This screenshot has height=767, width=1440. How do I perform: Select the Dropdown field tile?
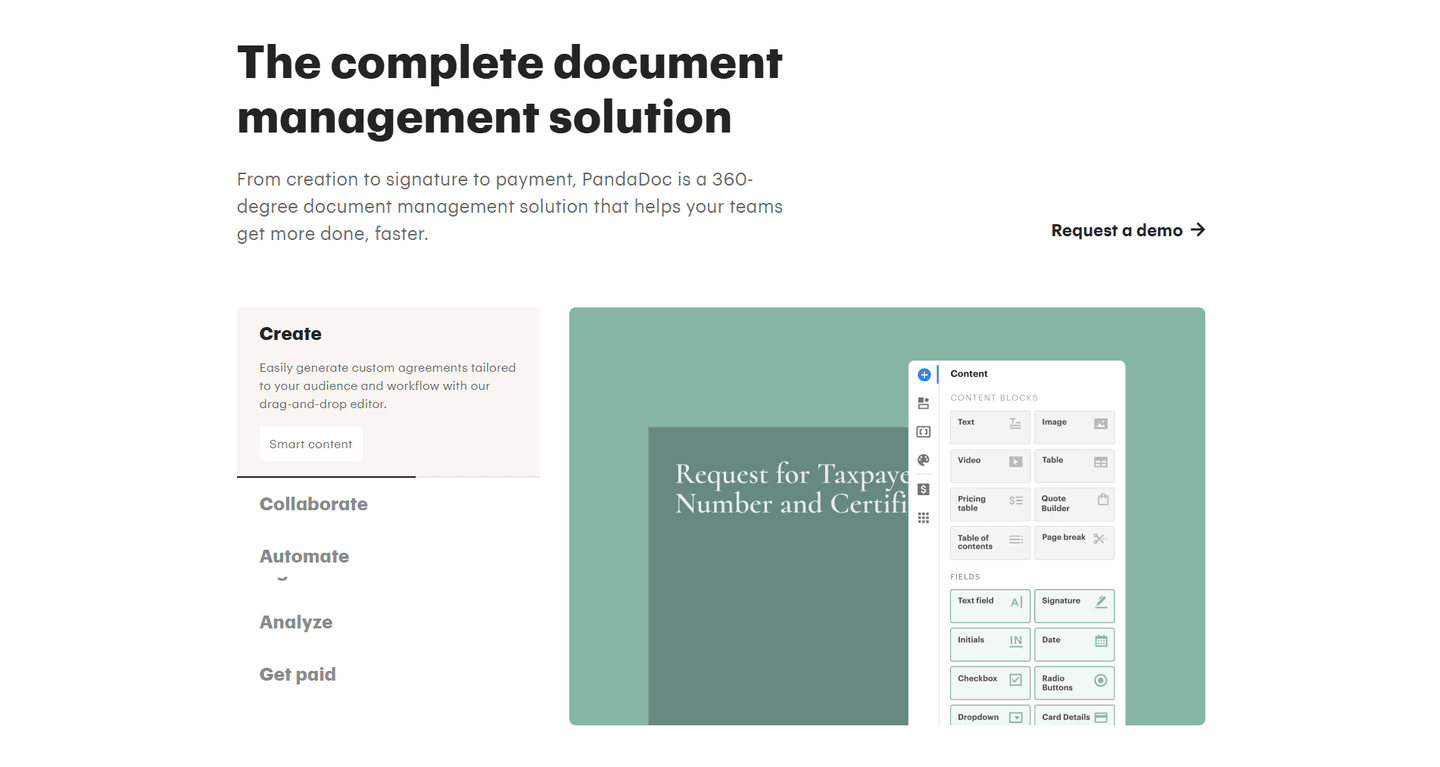(990, 716)
